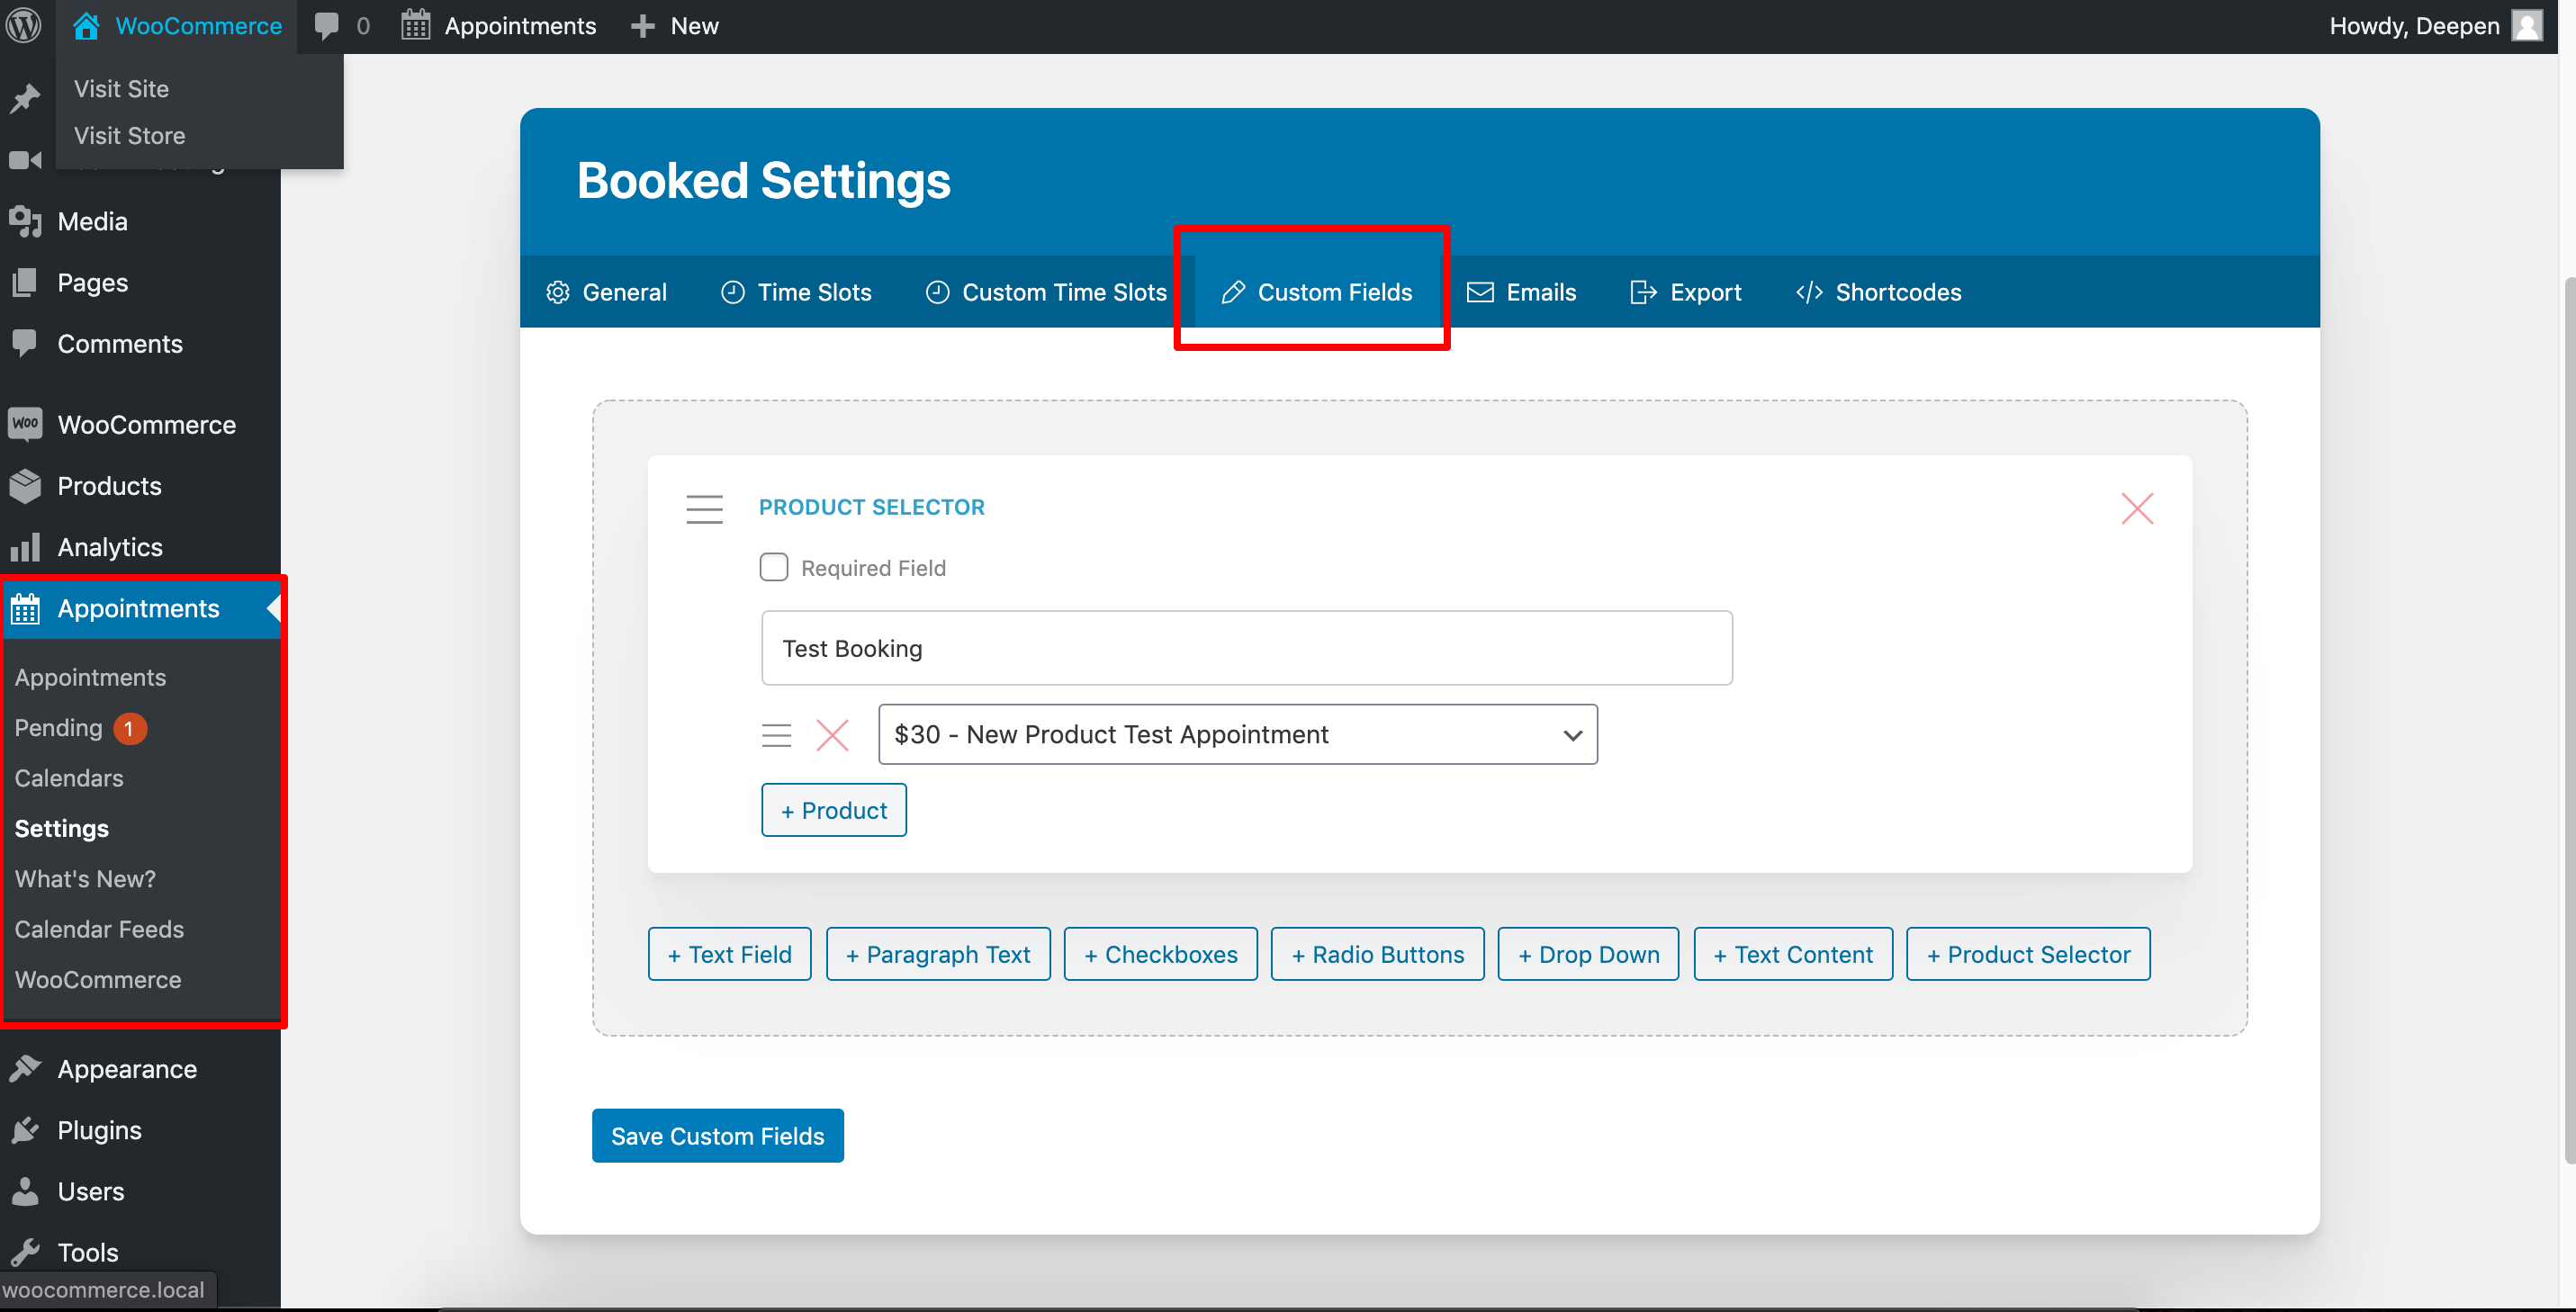The height and width of the screenshot is (1312, 2576).
Task: Click the red X to remove product row
Action: pos(832,734)
